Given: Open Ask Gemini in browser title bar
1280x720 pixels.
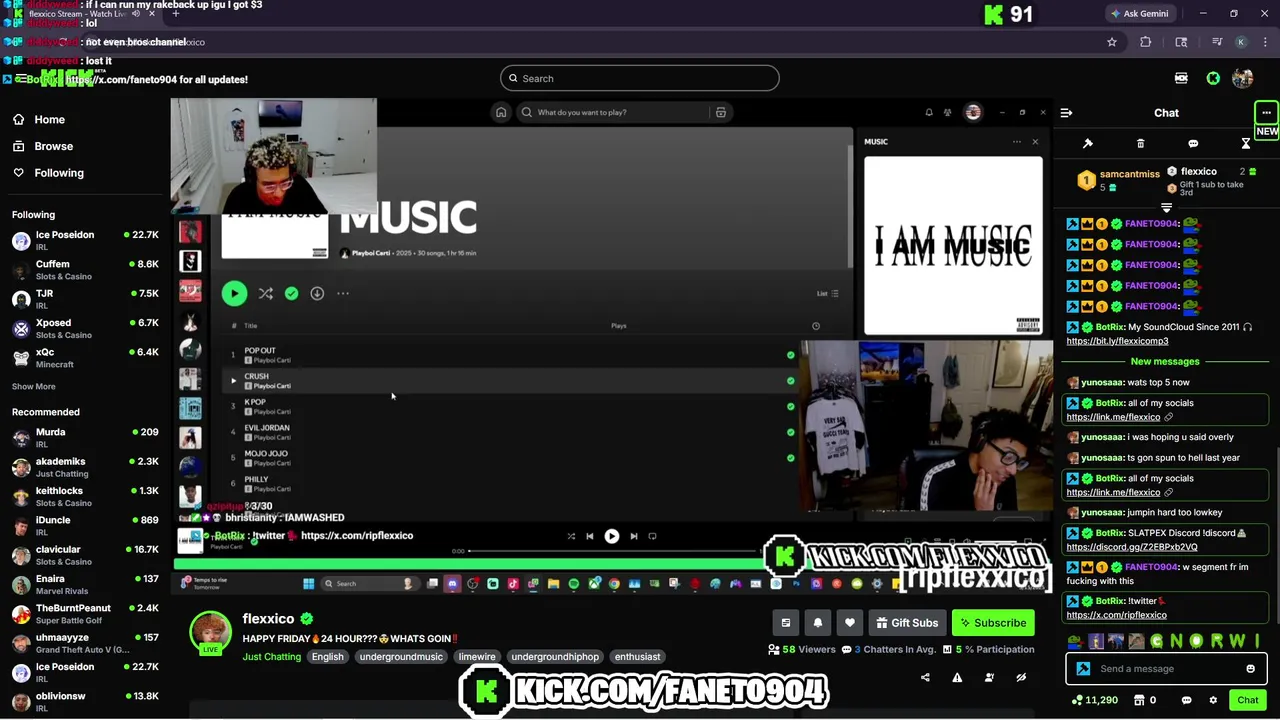Looking at the screenshot, I should pyautogui.click(x=1139, y=14).
